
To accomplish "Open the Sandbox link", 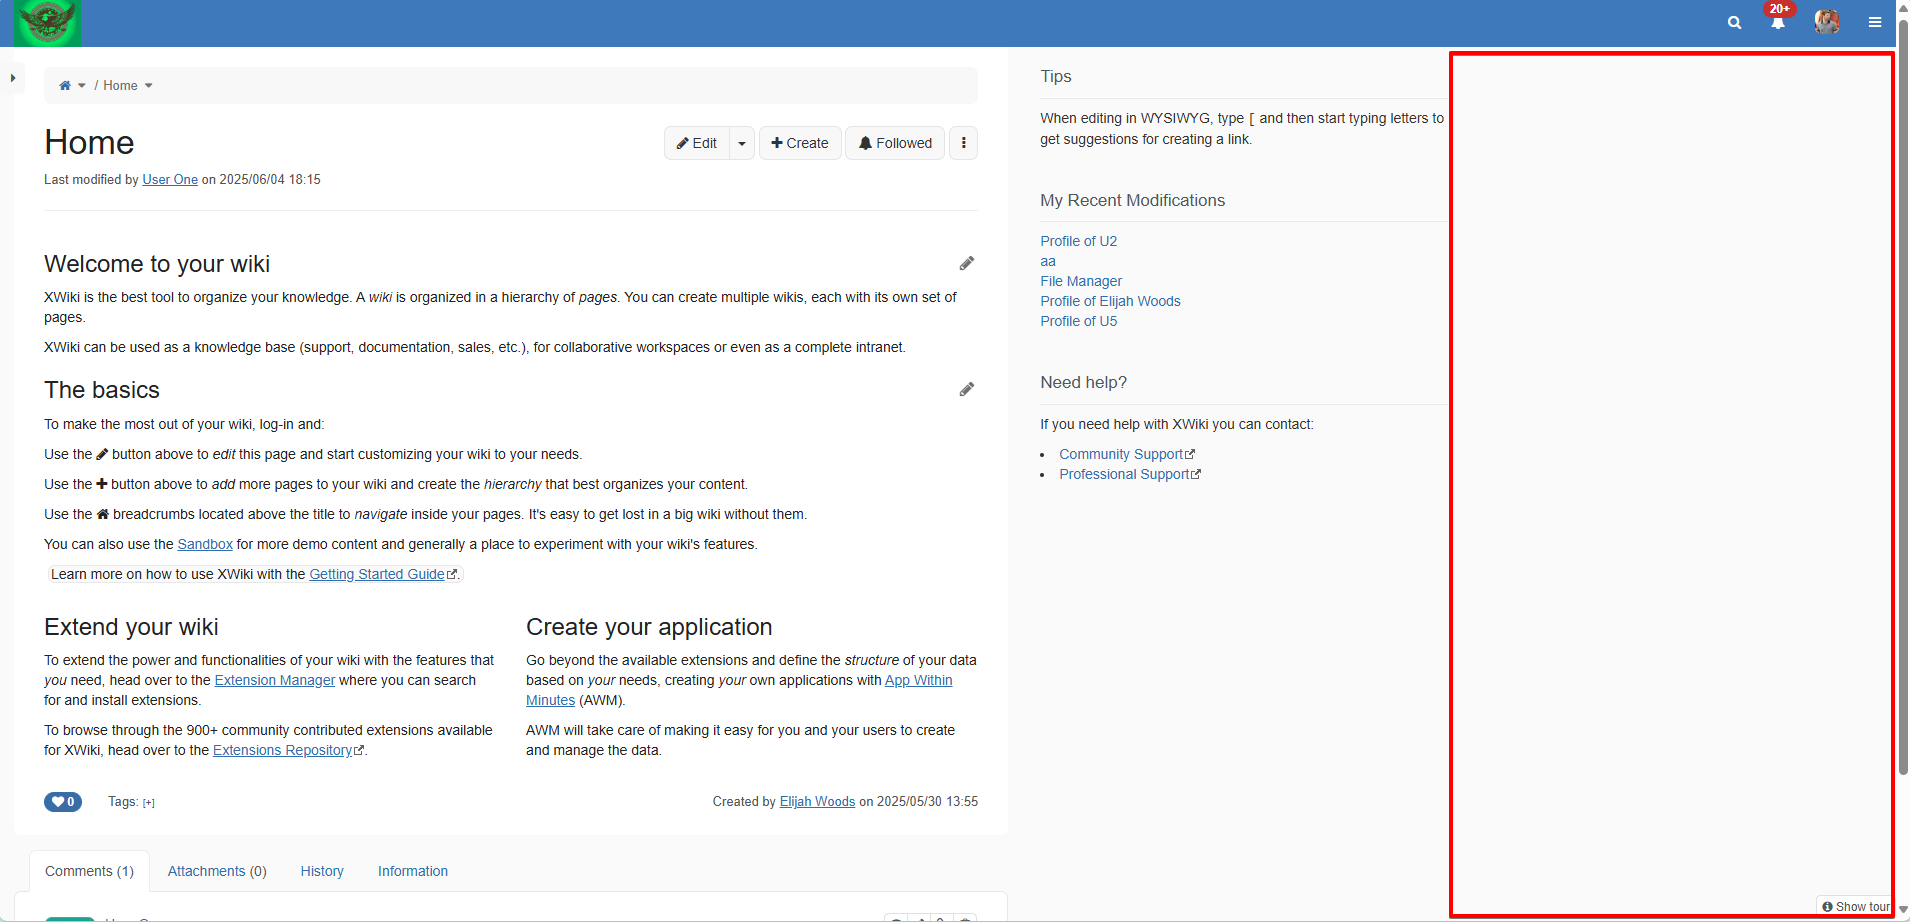I will coord(205,544).
